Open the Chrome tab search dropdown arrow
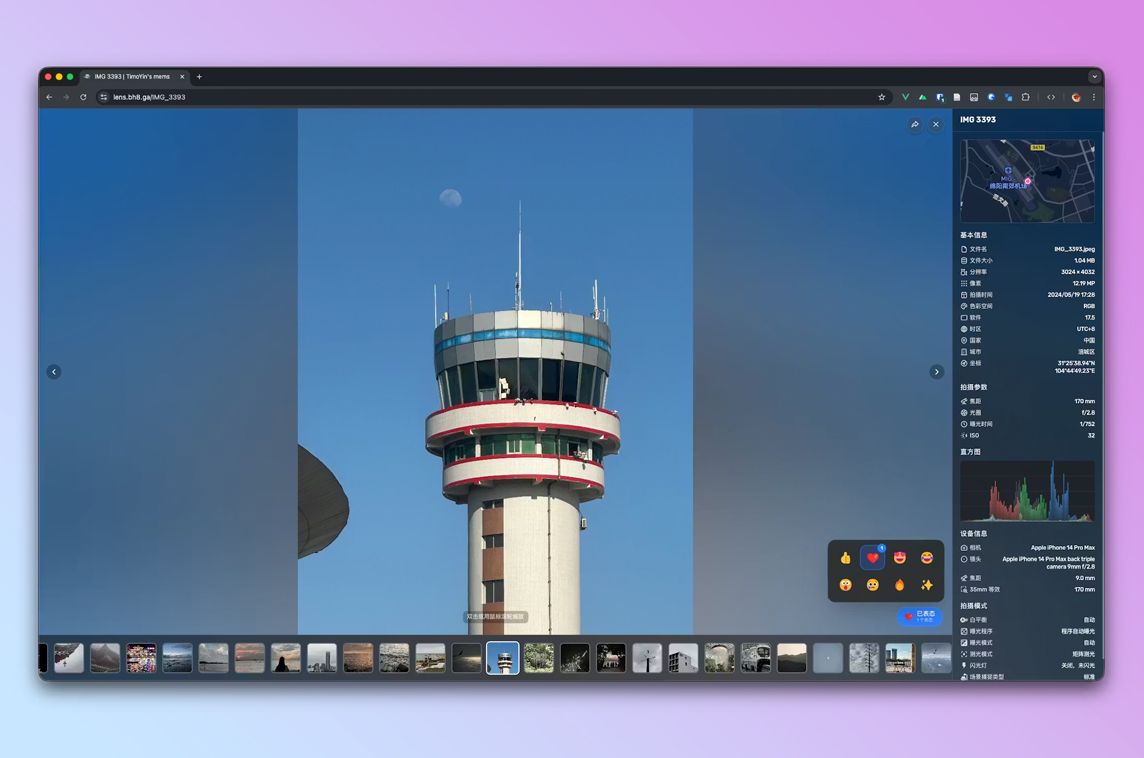This screenshot has height=758, width=1144. tap(1094, 77)
